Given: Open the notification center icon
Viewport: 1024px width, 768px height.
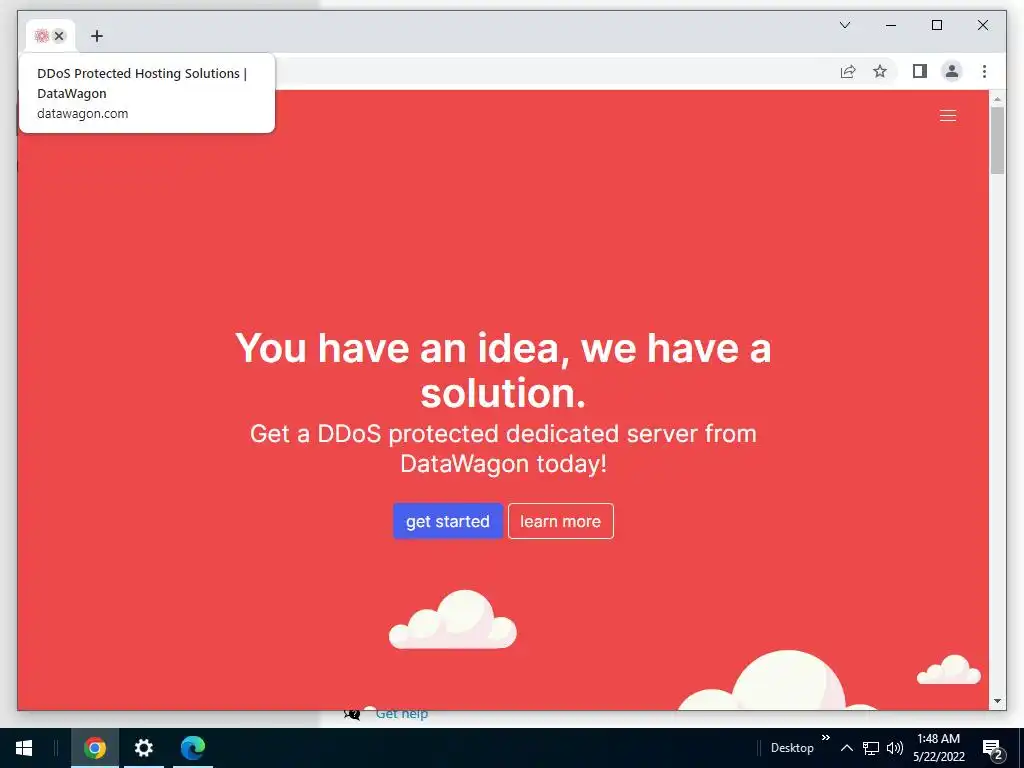Looking at the screenshot, I should (x=993, y=748).
